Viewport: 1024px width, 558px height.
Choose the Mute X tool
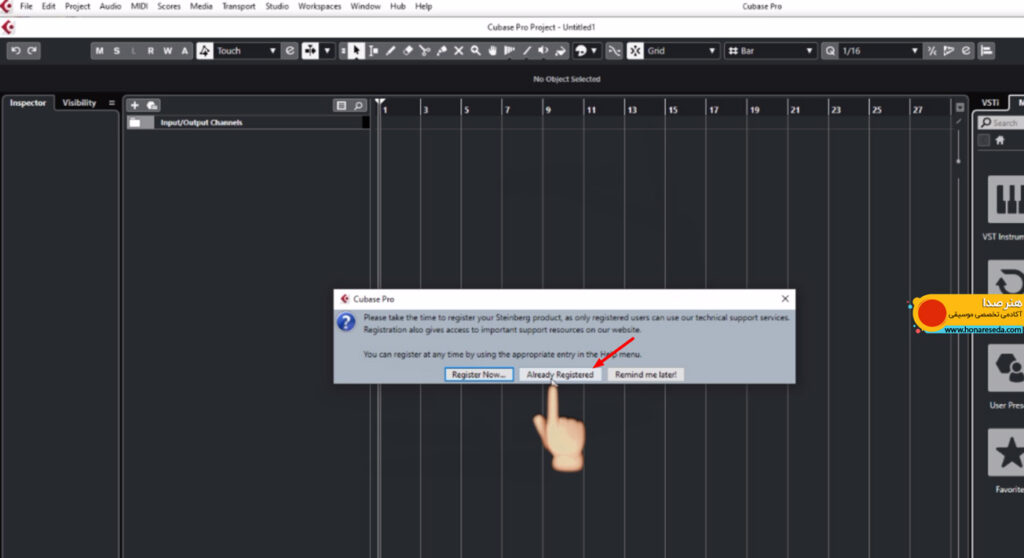click(458, 51)
